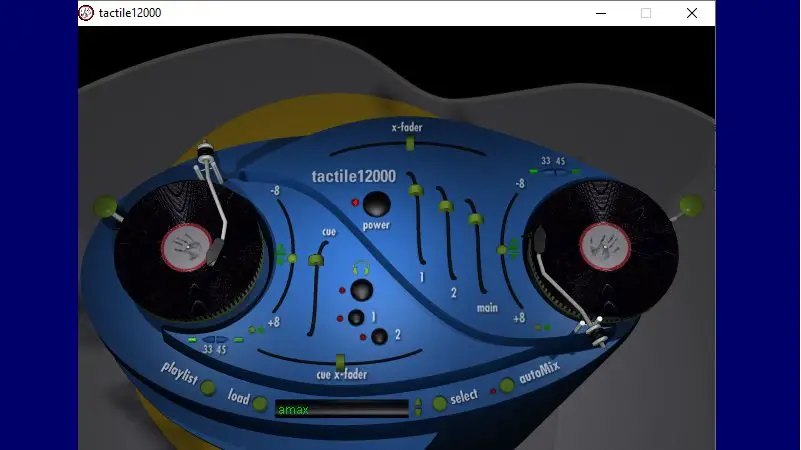Click the load button
The height and width of the screenshot is (450, 801).
coord(260,404)
